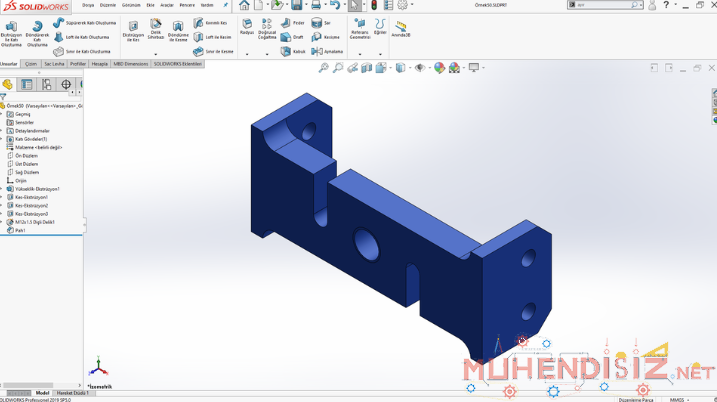The image size is (717, 402).
Task: Switch to the Sac Levha tab
Action: pos(54,64)
